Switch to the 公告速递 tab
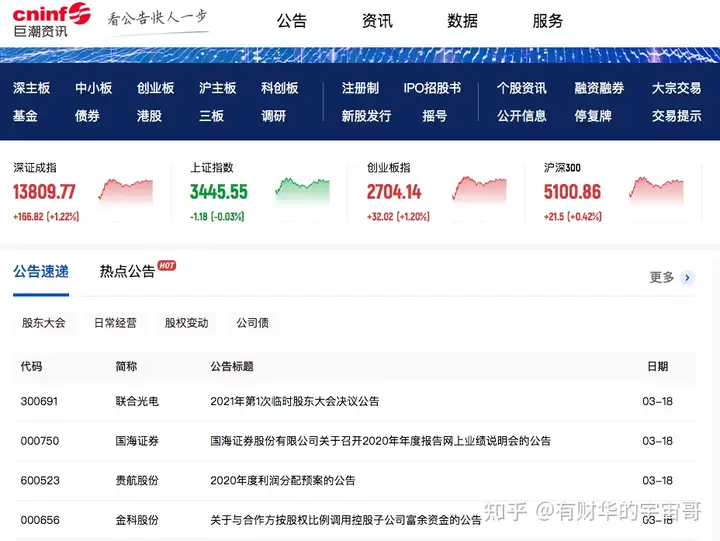This screenshot has height=541, width=720. click(41, 271)
